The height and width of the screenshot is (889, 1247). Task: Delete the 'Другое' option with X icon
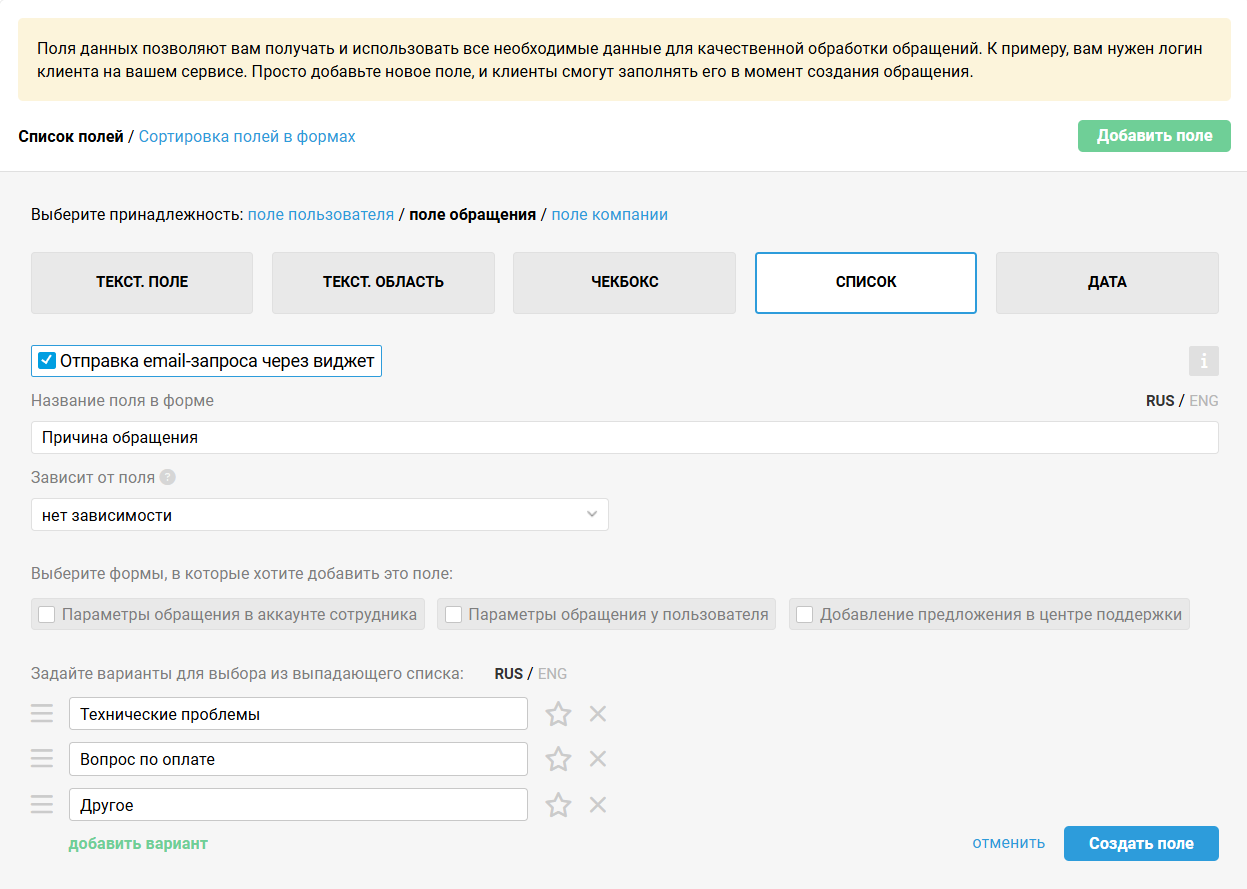(598, 805)
